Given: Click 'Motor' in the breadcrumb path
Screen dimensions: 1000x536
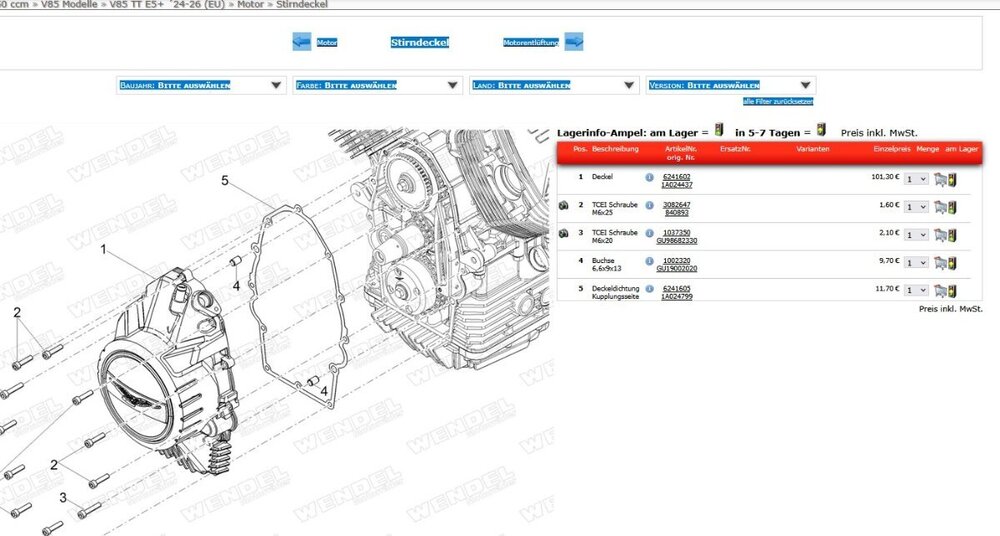Looking at the screenshot, I should pyautogui.click(x=250, y=4).
